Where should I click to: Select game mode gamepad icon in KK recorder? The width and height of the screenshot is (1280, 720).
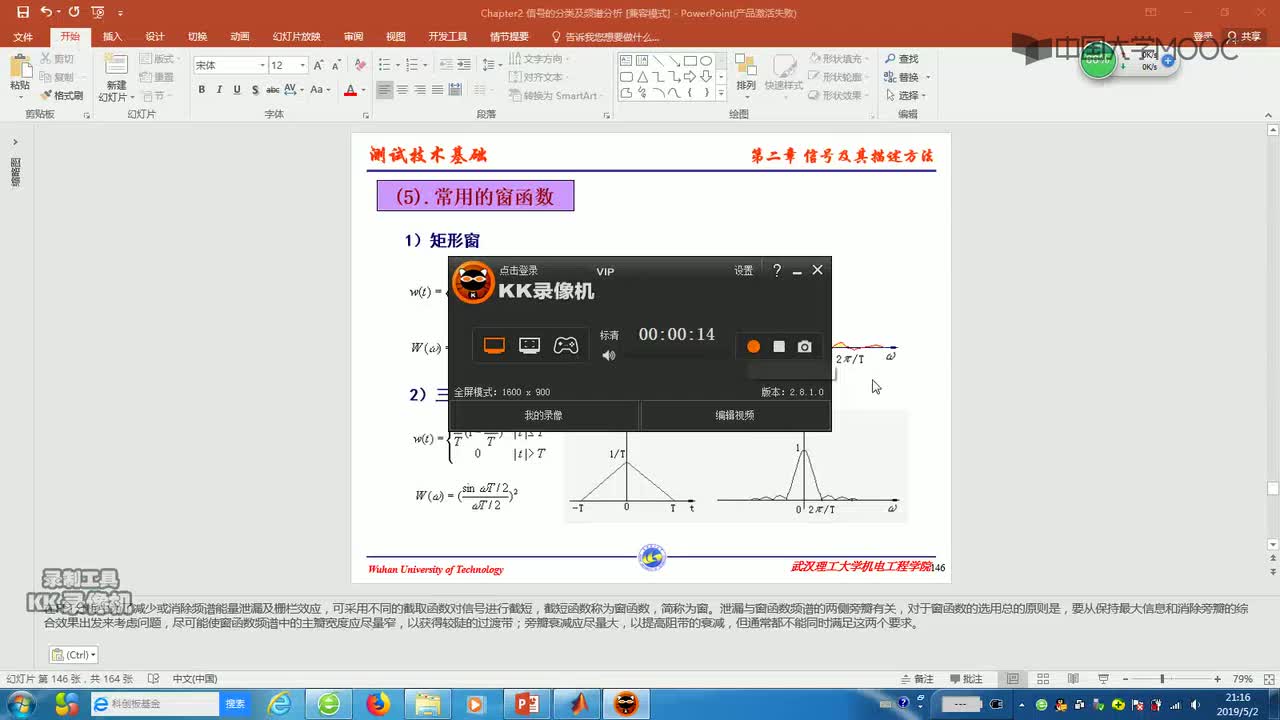tap(566, 346)
